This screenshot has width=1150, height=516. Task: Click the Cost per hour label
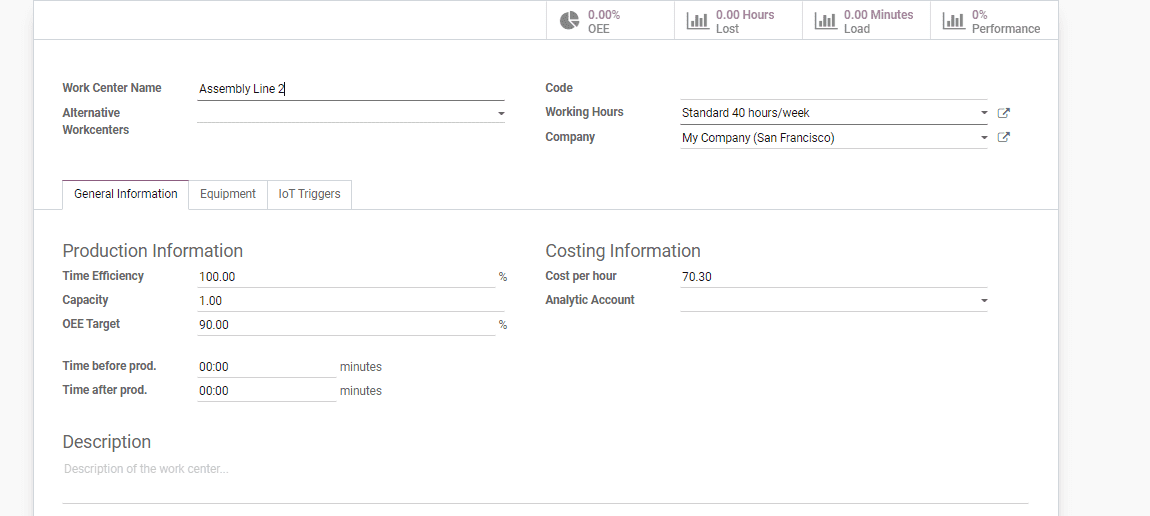[581, 276]
